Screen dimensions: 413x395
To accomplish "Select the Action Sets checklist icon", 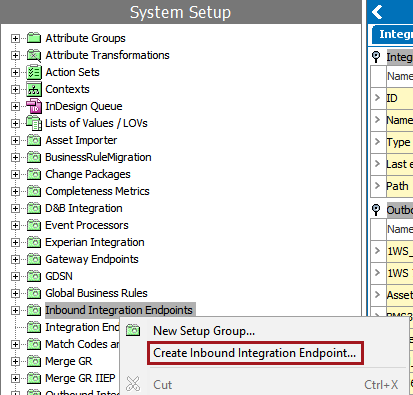I will coord(34,72).
